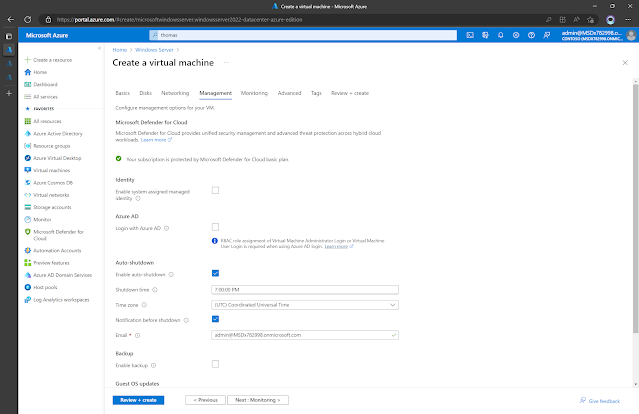Click the Previous button

[x=205, y=400]
